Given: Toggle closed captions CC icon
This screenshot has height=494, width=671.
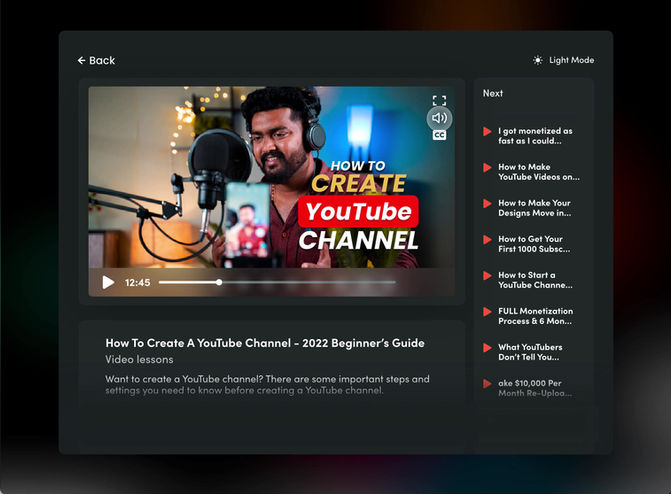Looking at the screenshot, I should coord(439,135).
